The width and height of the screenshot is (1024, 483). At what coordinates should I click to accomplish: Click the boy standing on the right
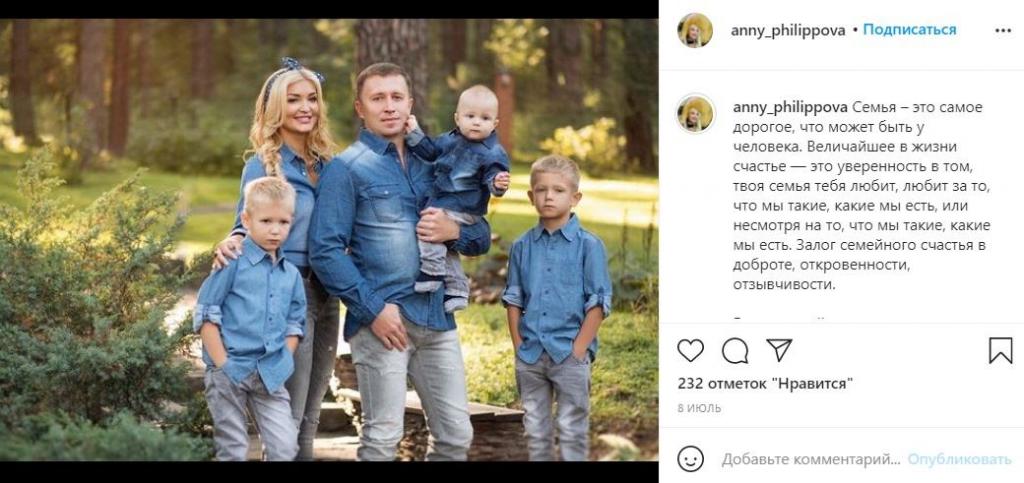[x=558, y=307]
